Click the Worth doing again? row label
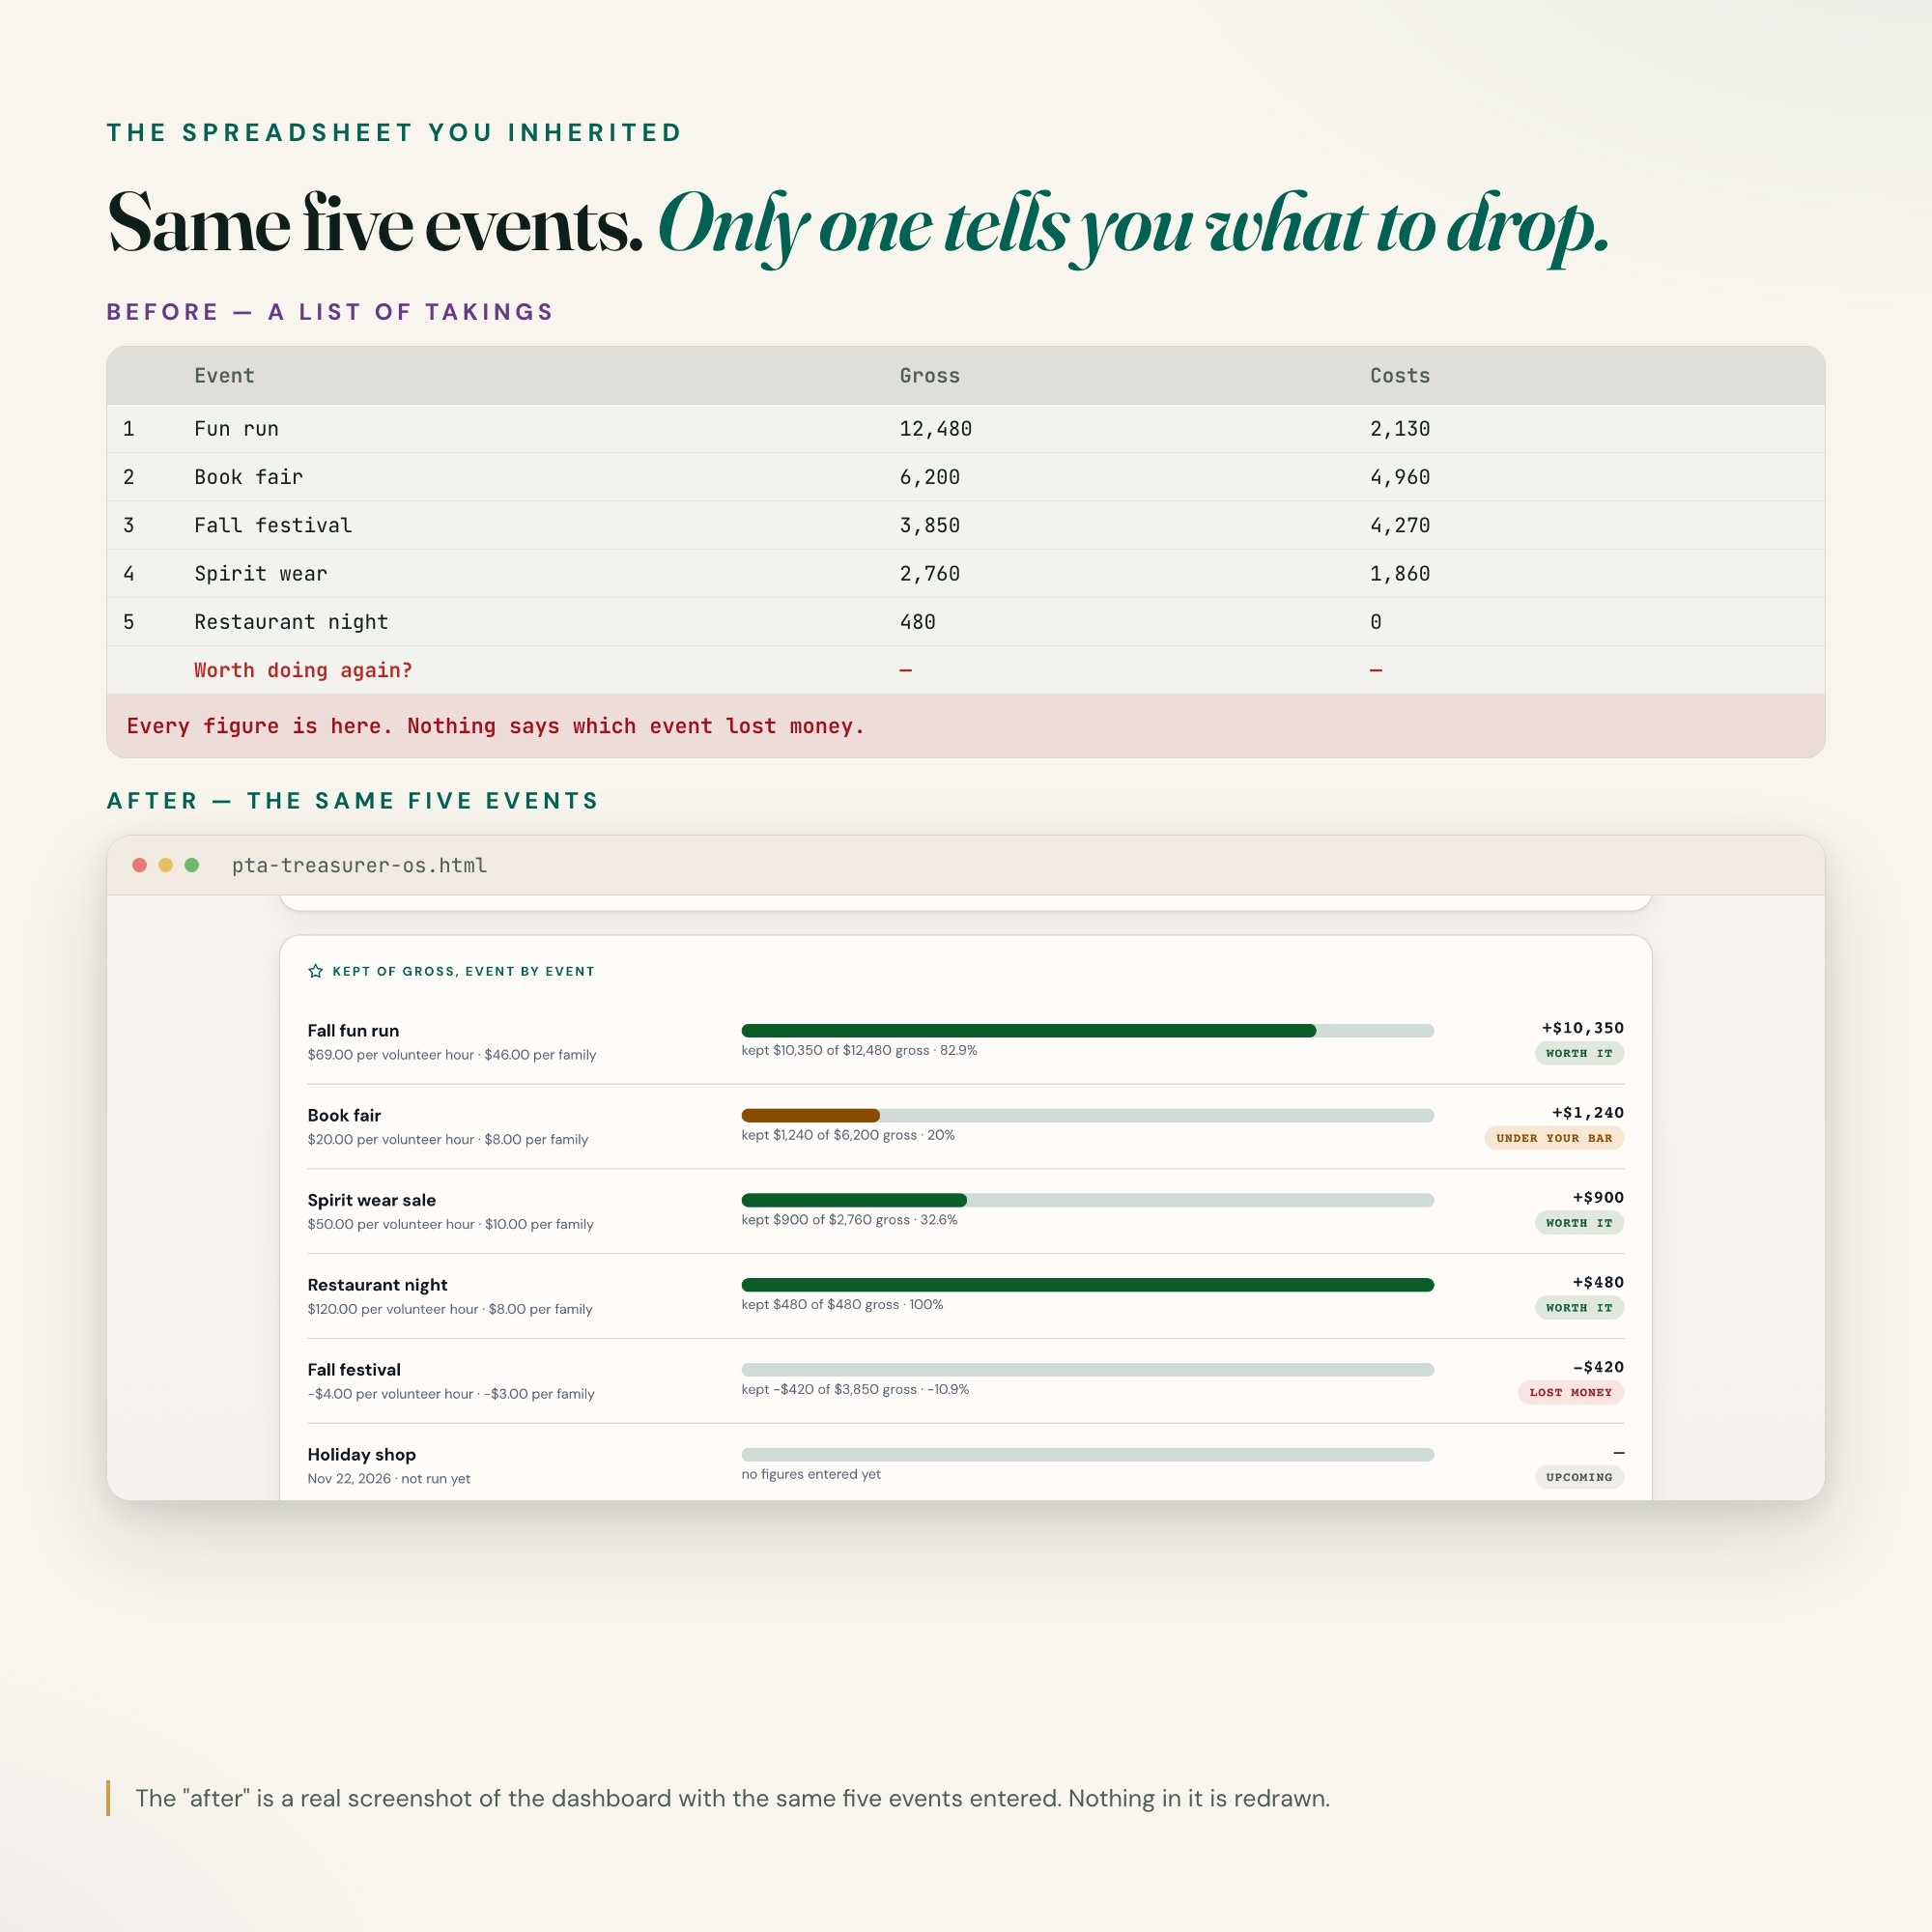1932x1932 pixels. (x=303, y=670)
